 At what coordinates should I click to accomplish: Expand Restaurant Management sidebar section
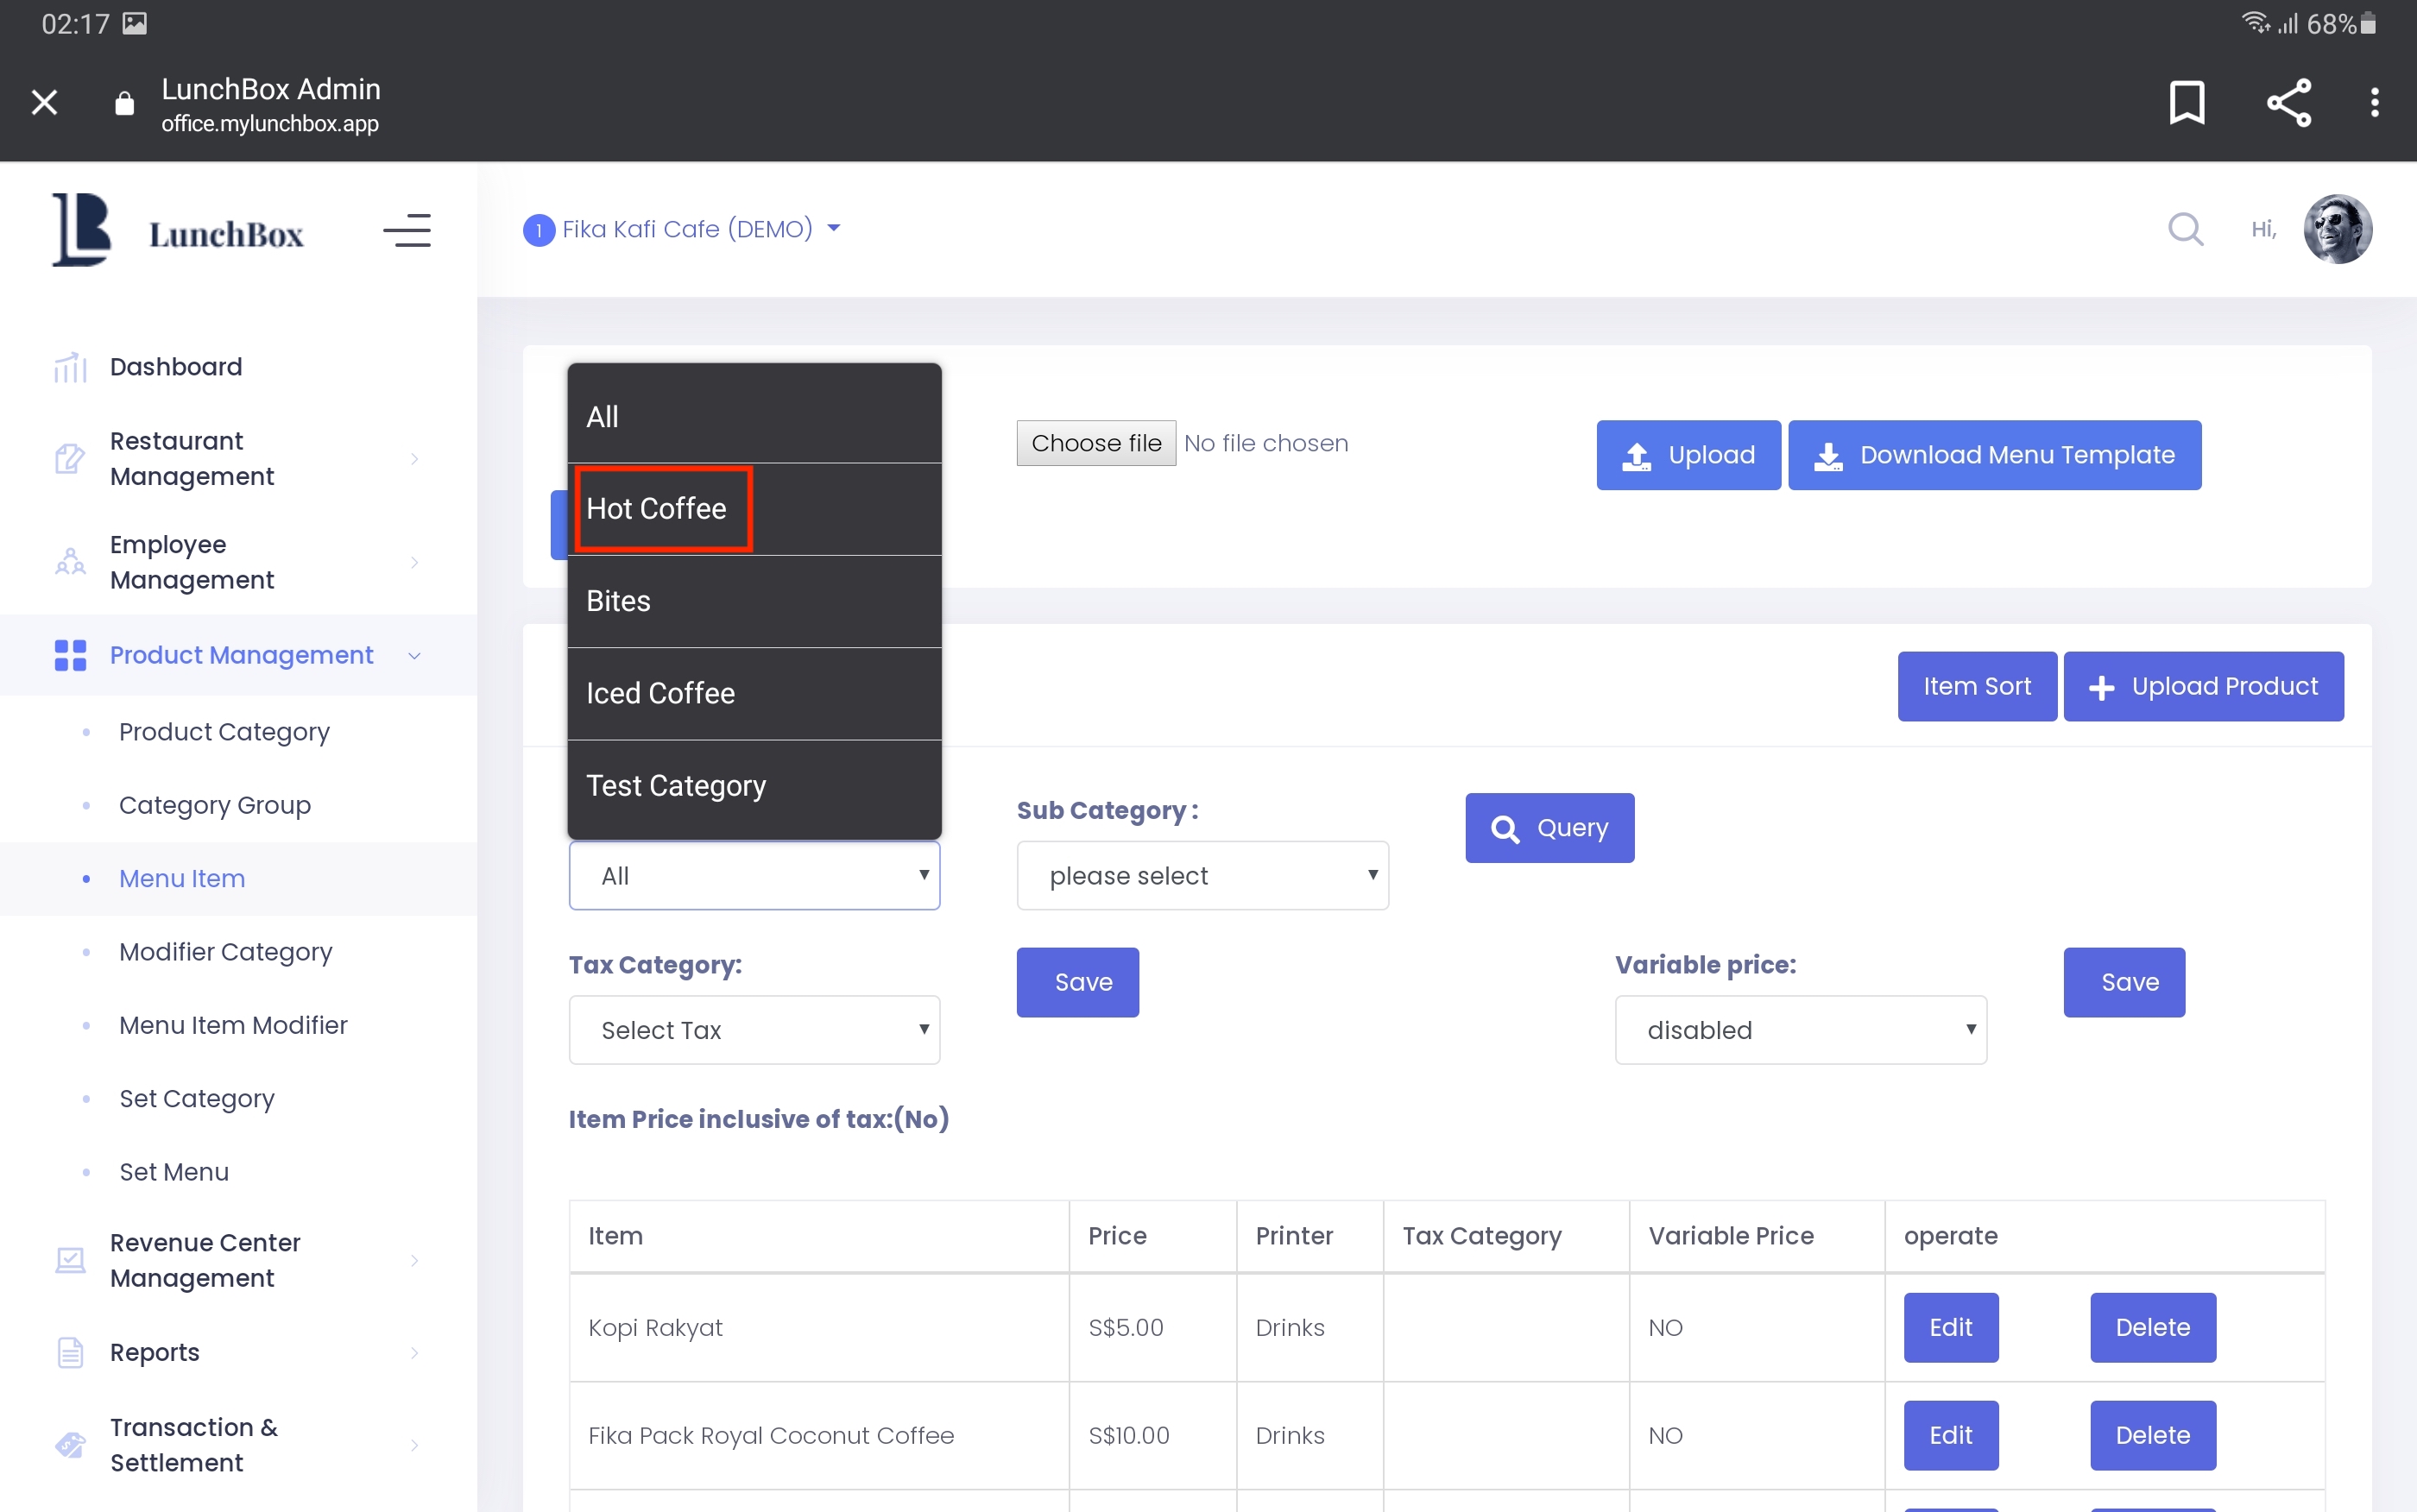(x=240, y=459)
